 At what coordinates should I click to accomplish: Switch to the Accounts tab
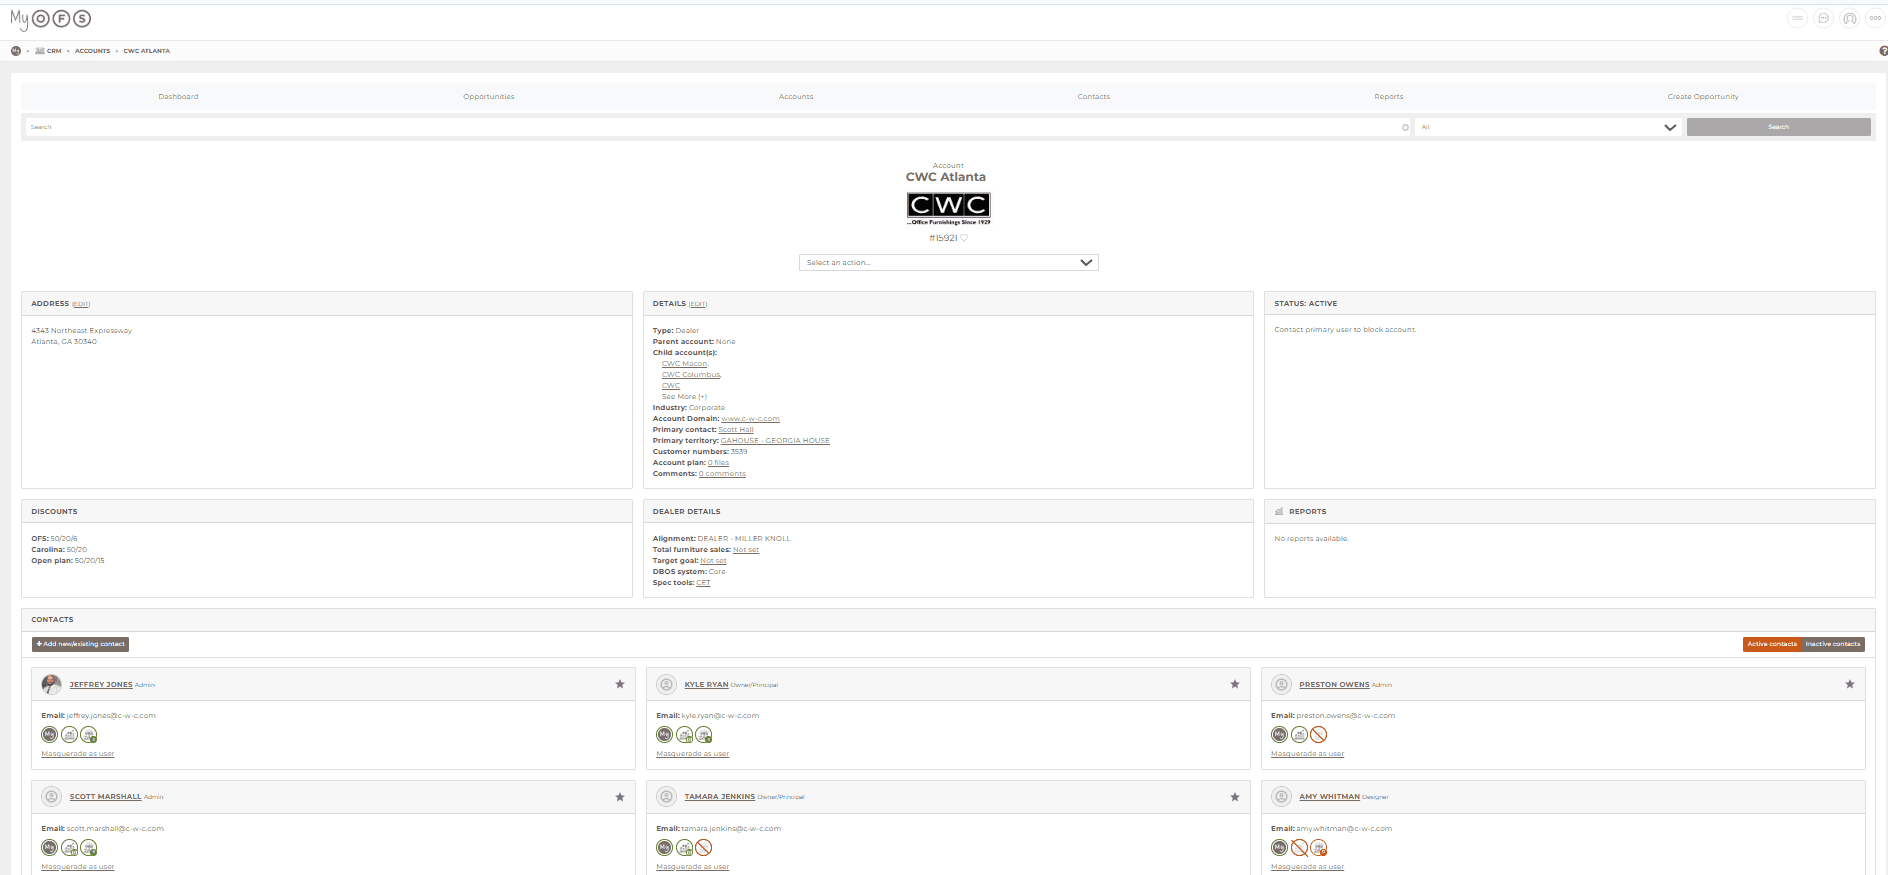[796, 97]
